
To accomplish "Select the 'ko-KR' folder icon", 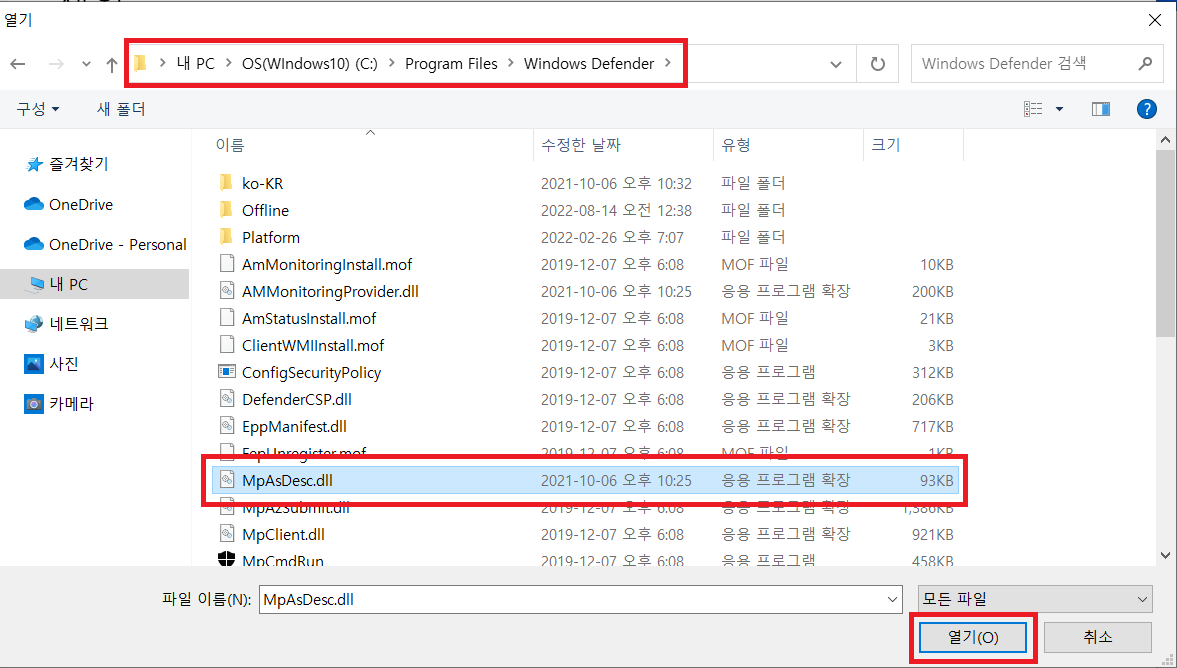I will (226, 182).
